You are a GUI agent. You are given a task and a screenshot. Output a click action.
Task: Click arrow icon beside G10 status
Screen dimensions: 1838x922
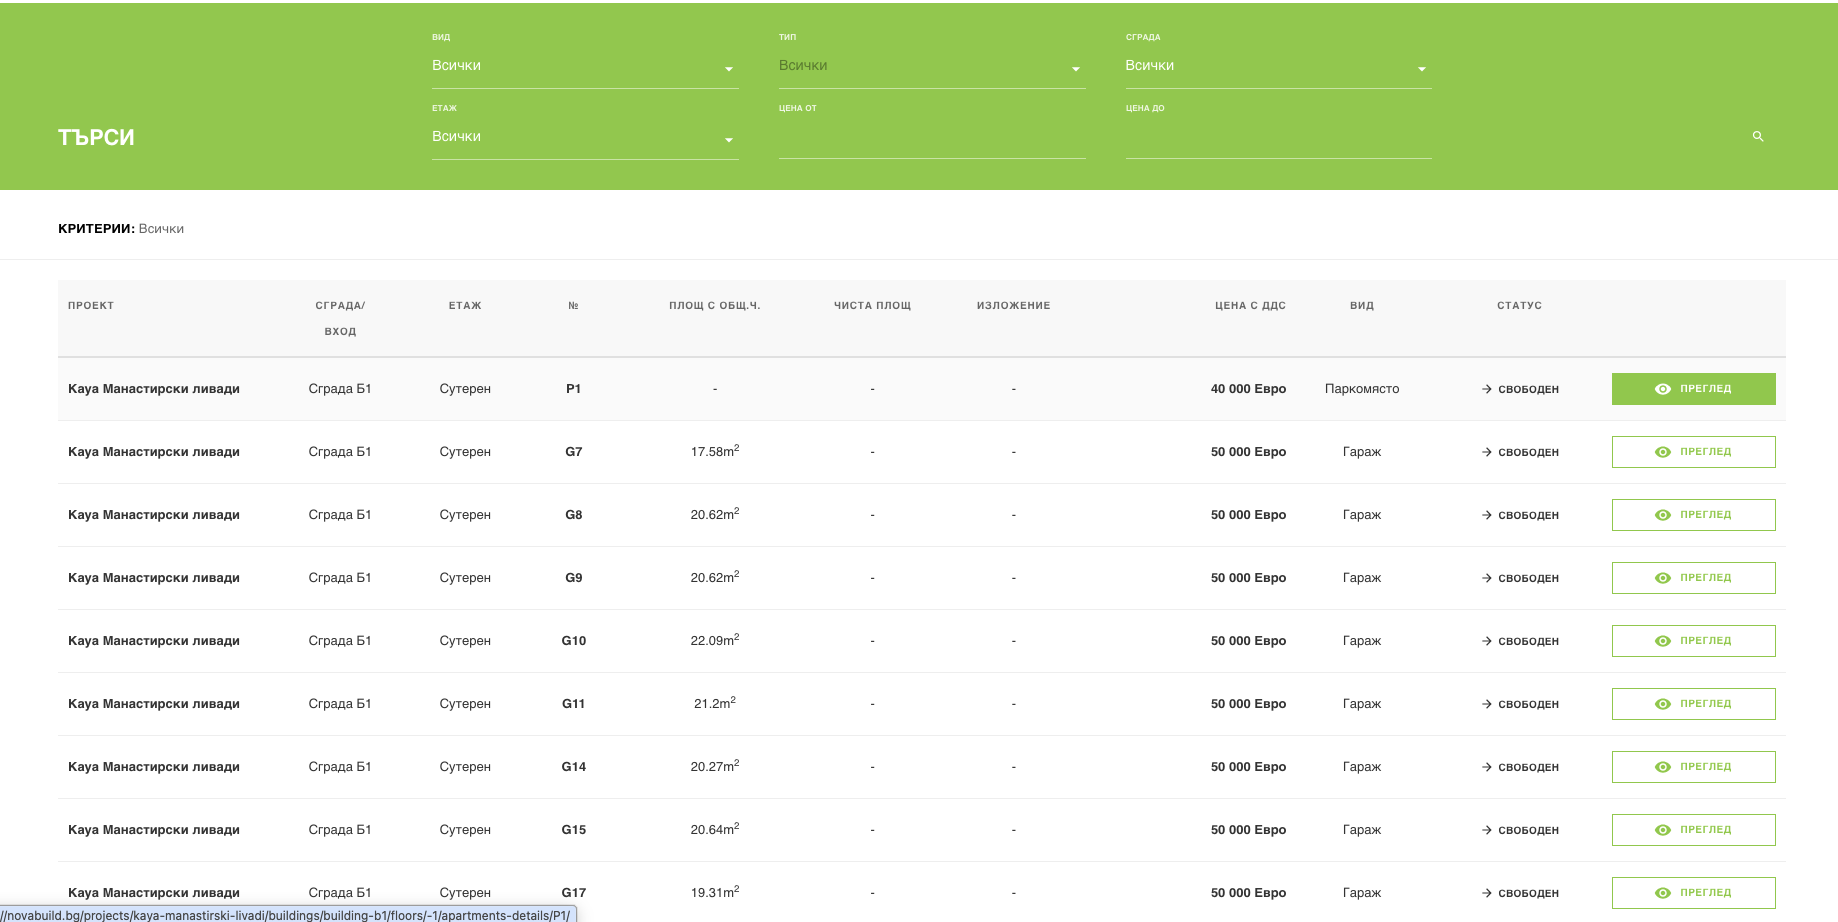click(1486, 641)
